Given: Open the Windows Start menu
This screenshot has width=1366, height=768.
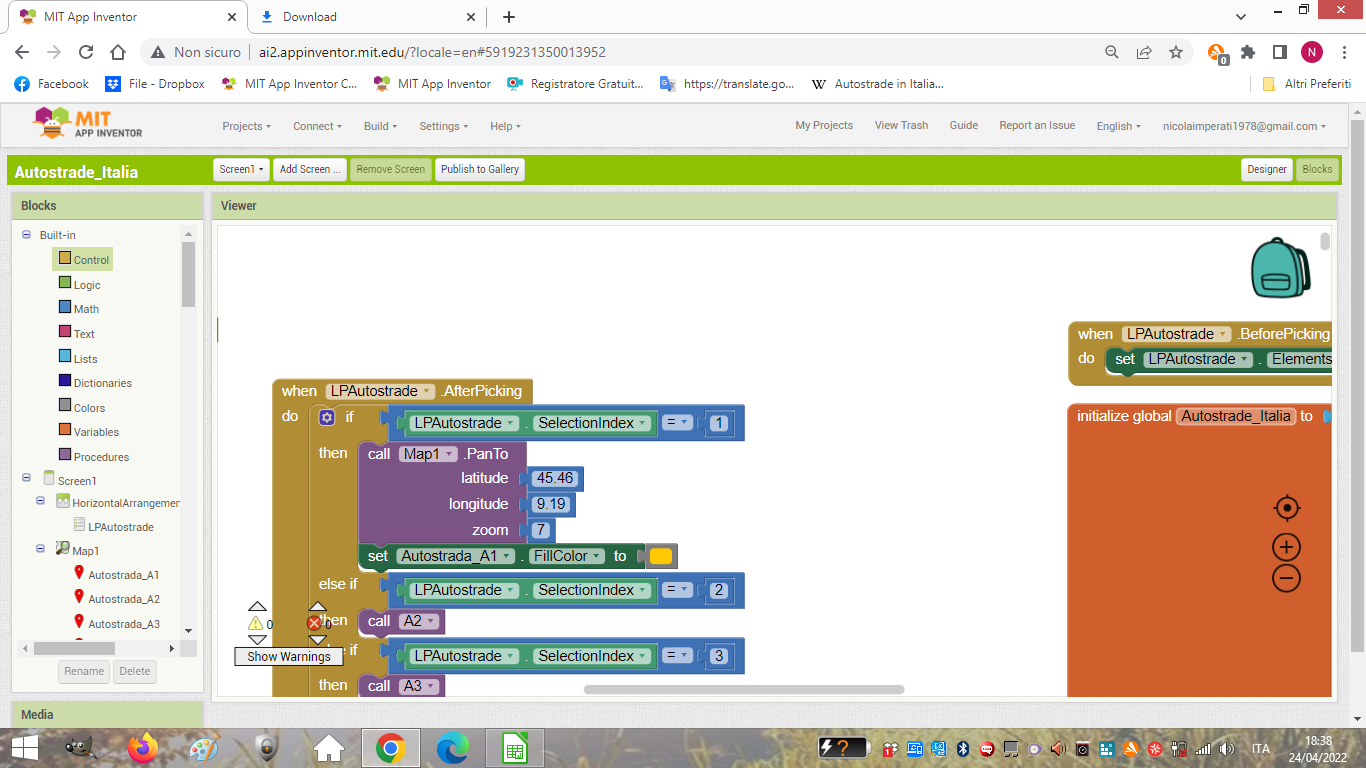Looking at the screenshot, I should pyautogui.click(x=24, y=747).
